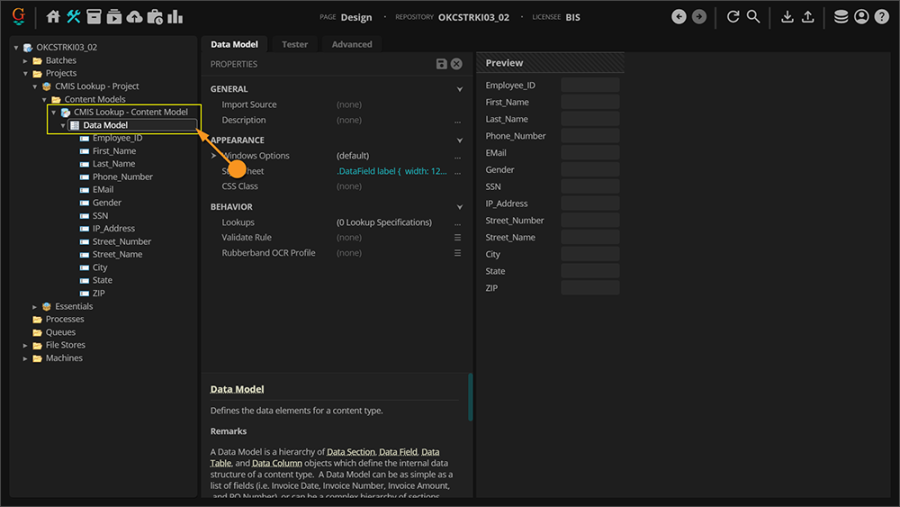Follow the Data Section link in remarks
This screenshot has width=900, height=507.
click(350, 452)
